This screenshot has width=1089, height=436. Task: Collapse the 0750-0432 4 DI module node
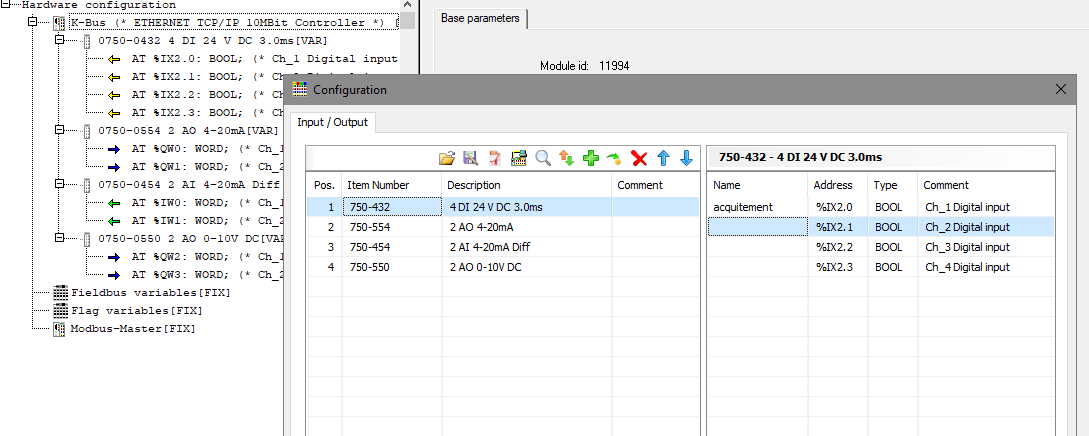(59, 40)
